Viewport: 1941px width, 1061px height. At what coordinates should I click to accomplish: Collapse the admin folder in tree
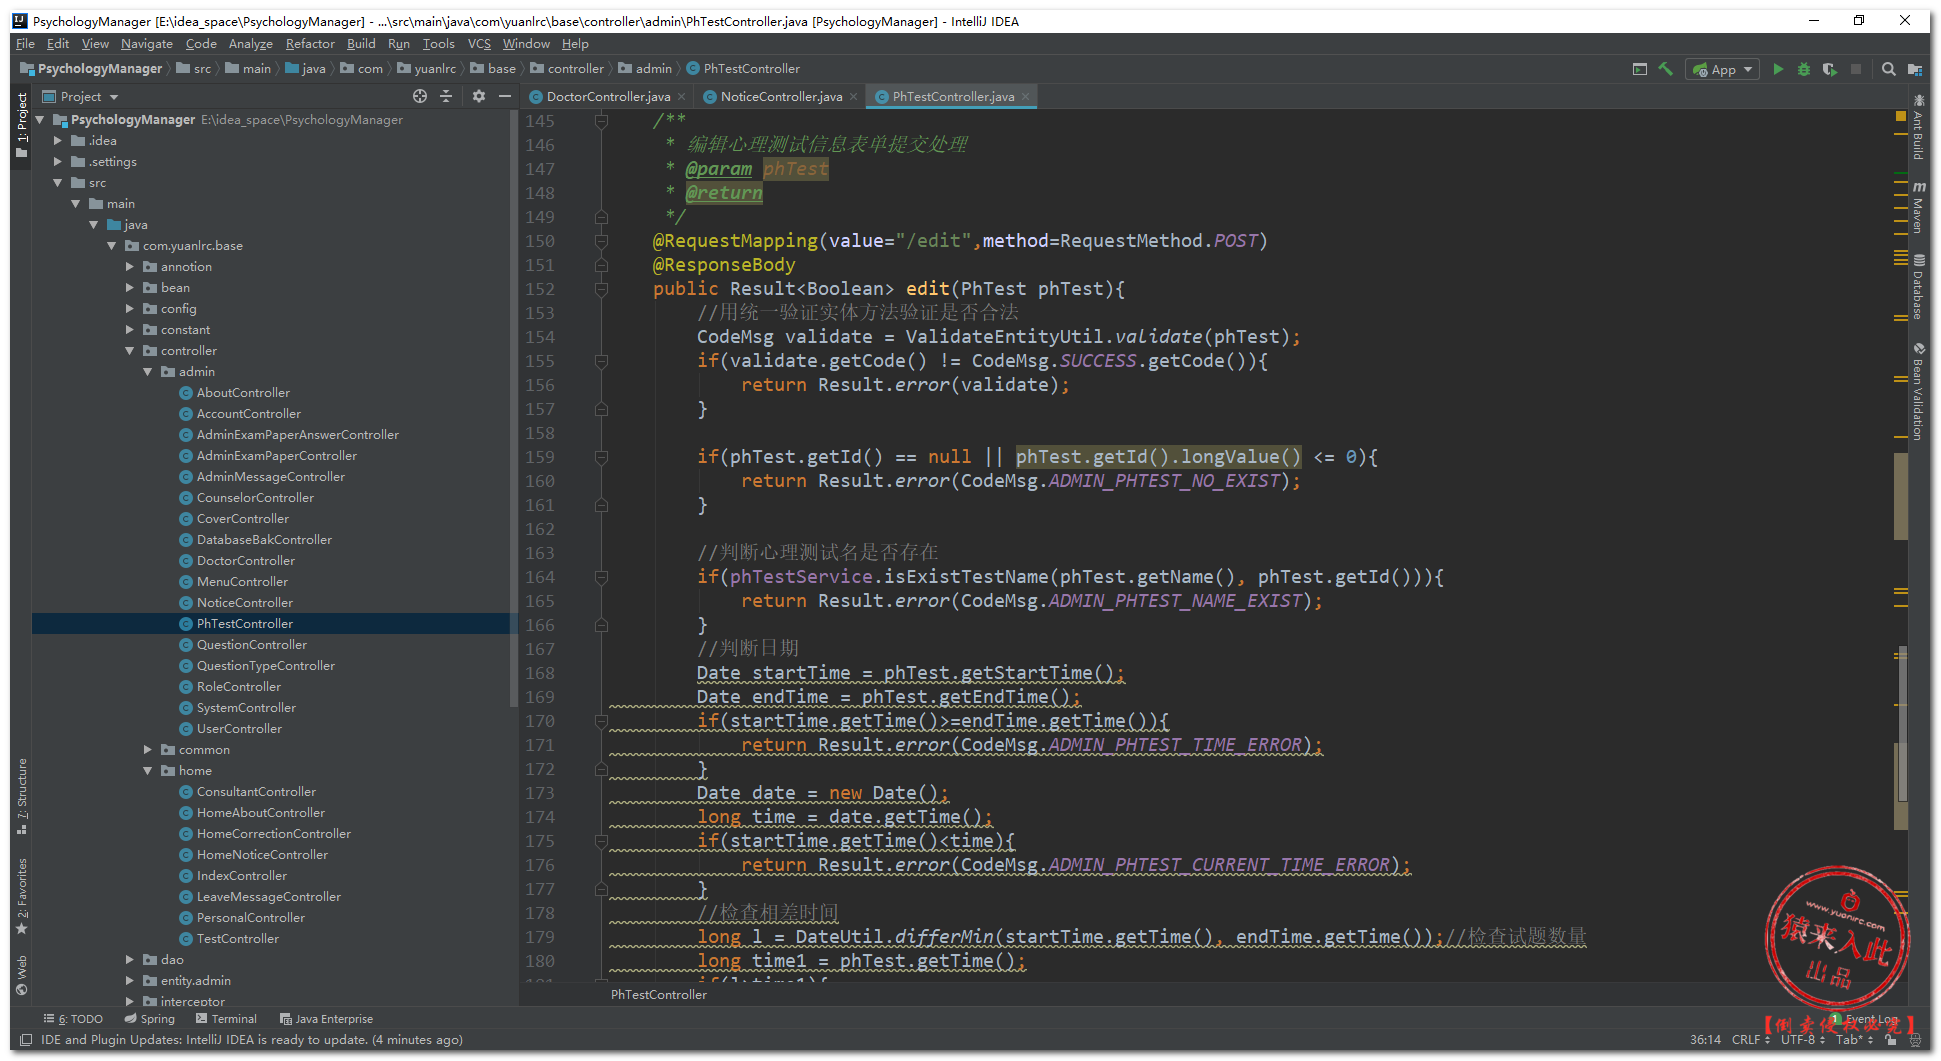[148, 372]
